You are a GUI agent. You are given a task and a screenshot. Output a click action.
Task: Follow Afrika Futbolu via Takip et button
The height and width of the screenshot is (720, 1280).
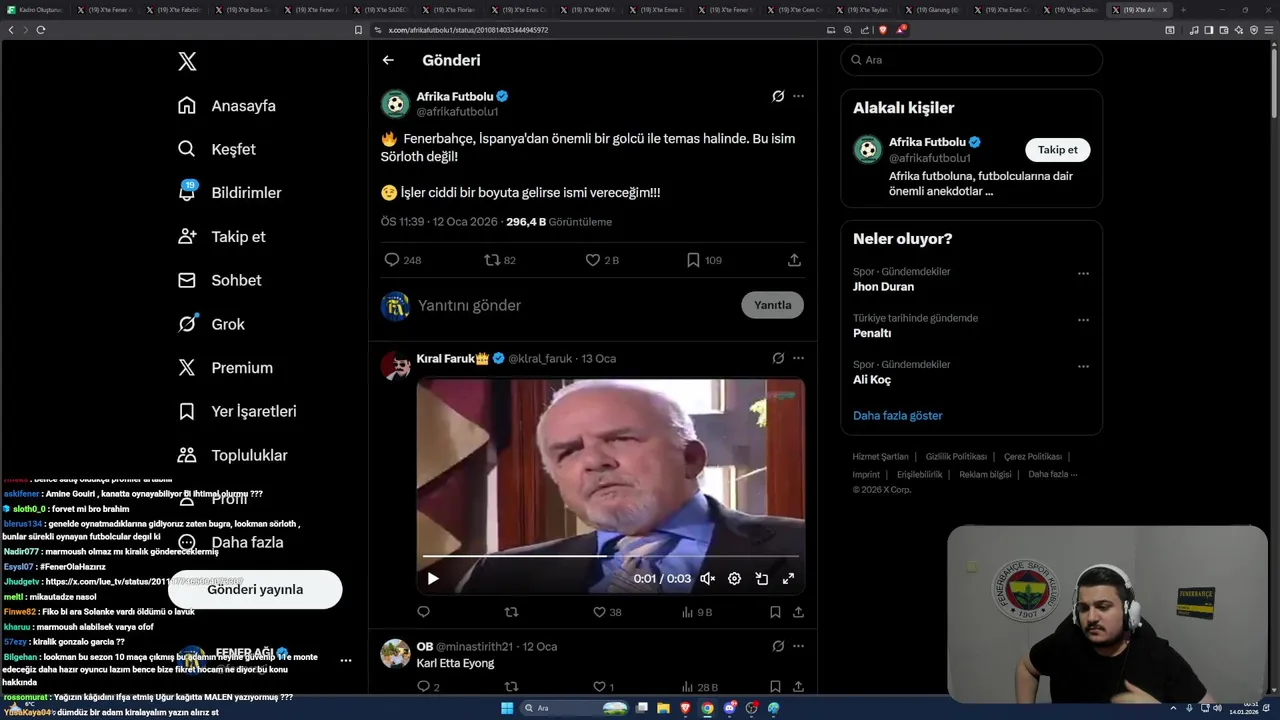tap(1057, 150)
